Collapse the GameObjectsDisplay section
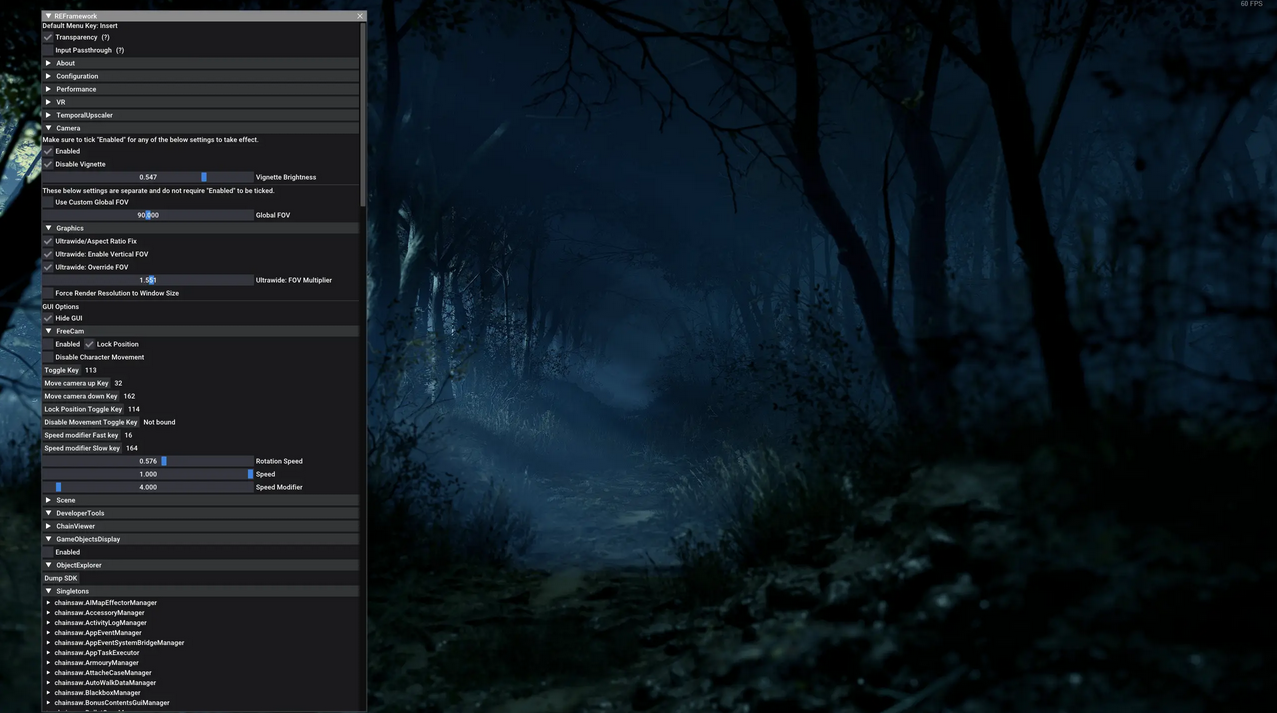This screenshot has width=1277, height=713. click(x=200, y=539)
